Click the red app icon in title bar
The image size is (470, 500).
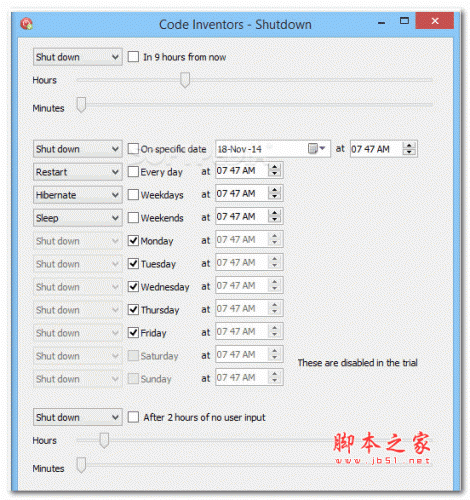26,24
